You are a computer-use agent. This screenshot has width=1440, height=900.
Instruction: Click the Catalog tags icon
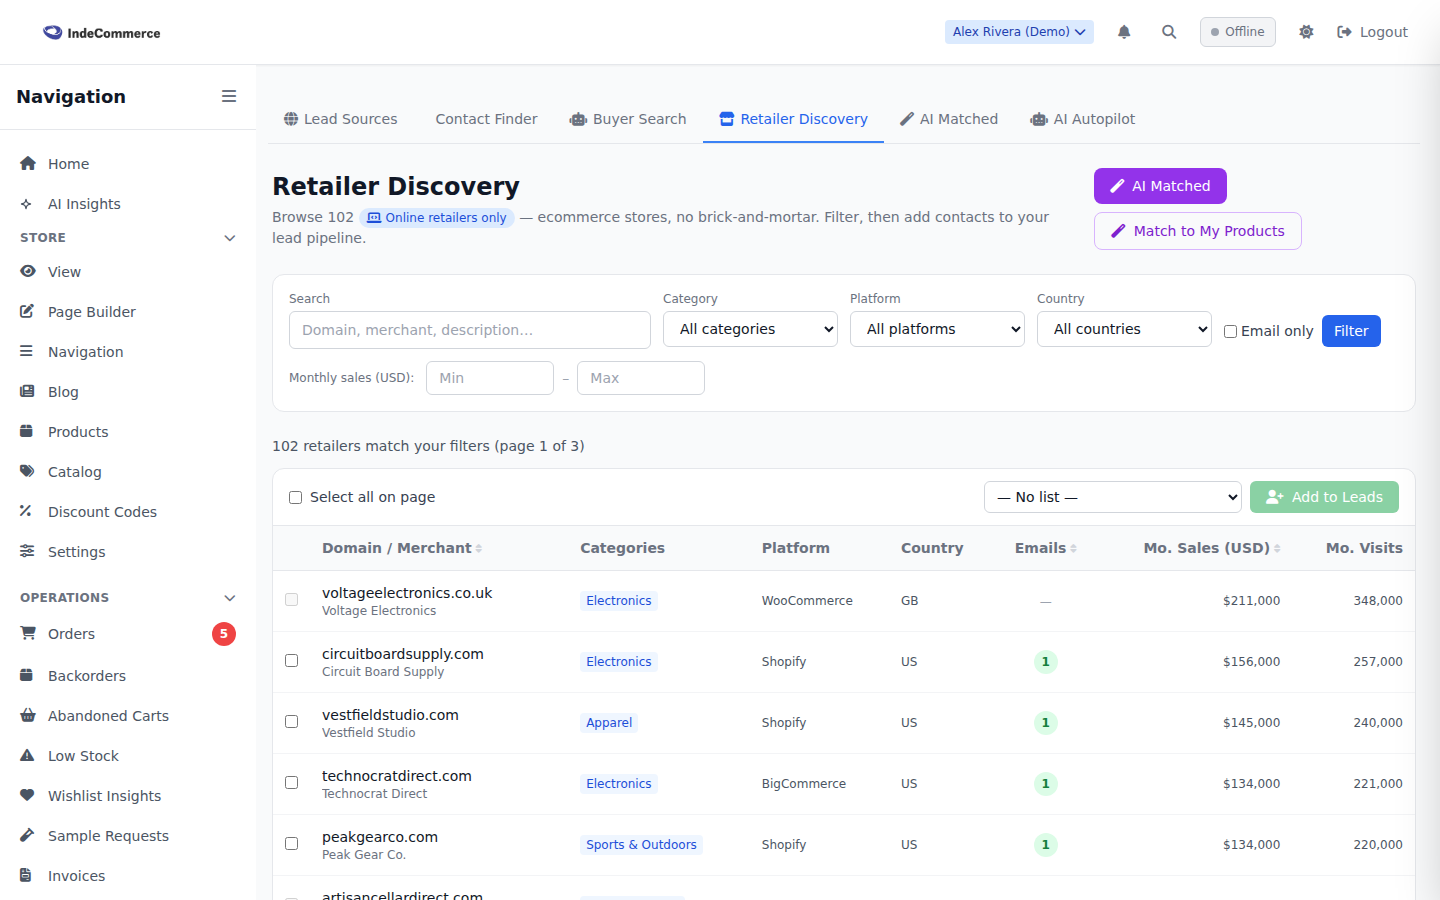click(28, 471)
